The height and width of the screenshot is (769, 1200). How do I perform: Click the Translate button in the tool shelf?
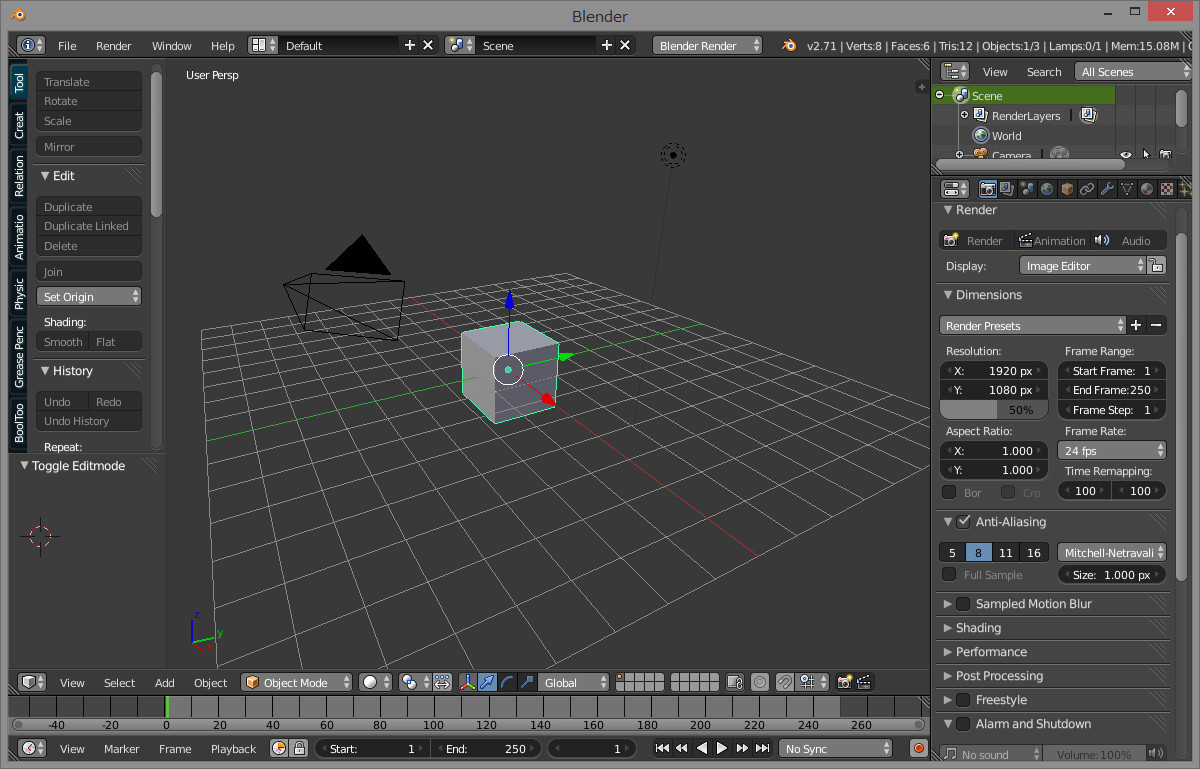point(89,82)
